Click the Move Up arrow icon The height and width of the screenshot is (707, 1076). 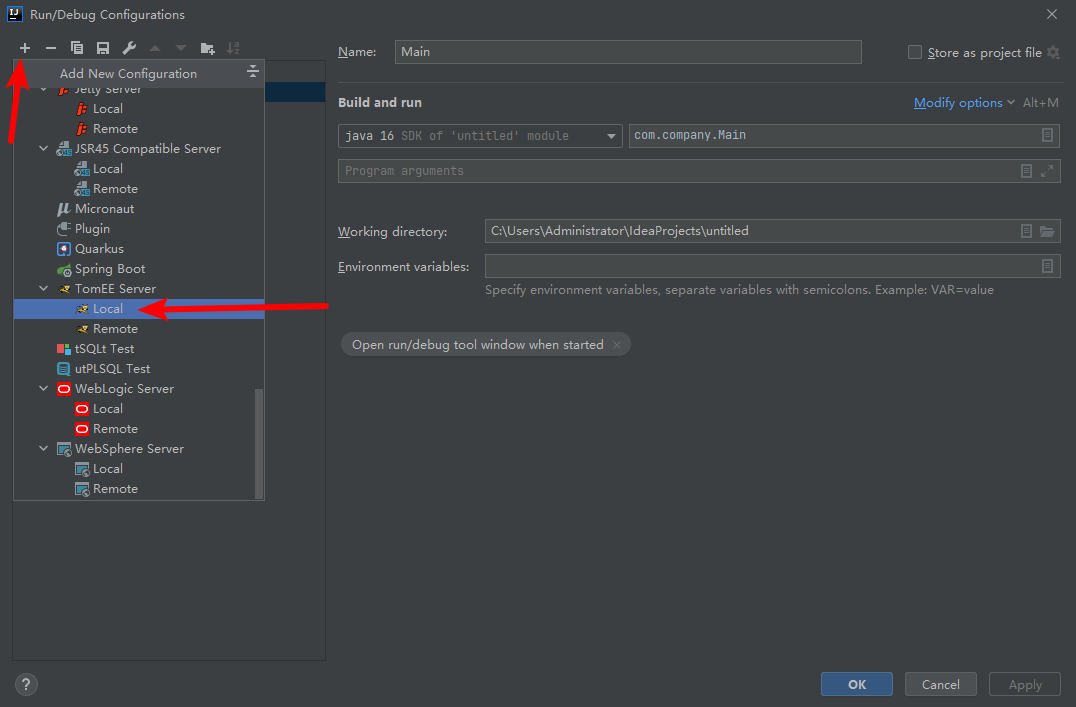155,48
